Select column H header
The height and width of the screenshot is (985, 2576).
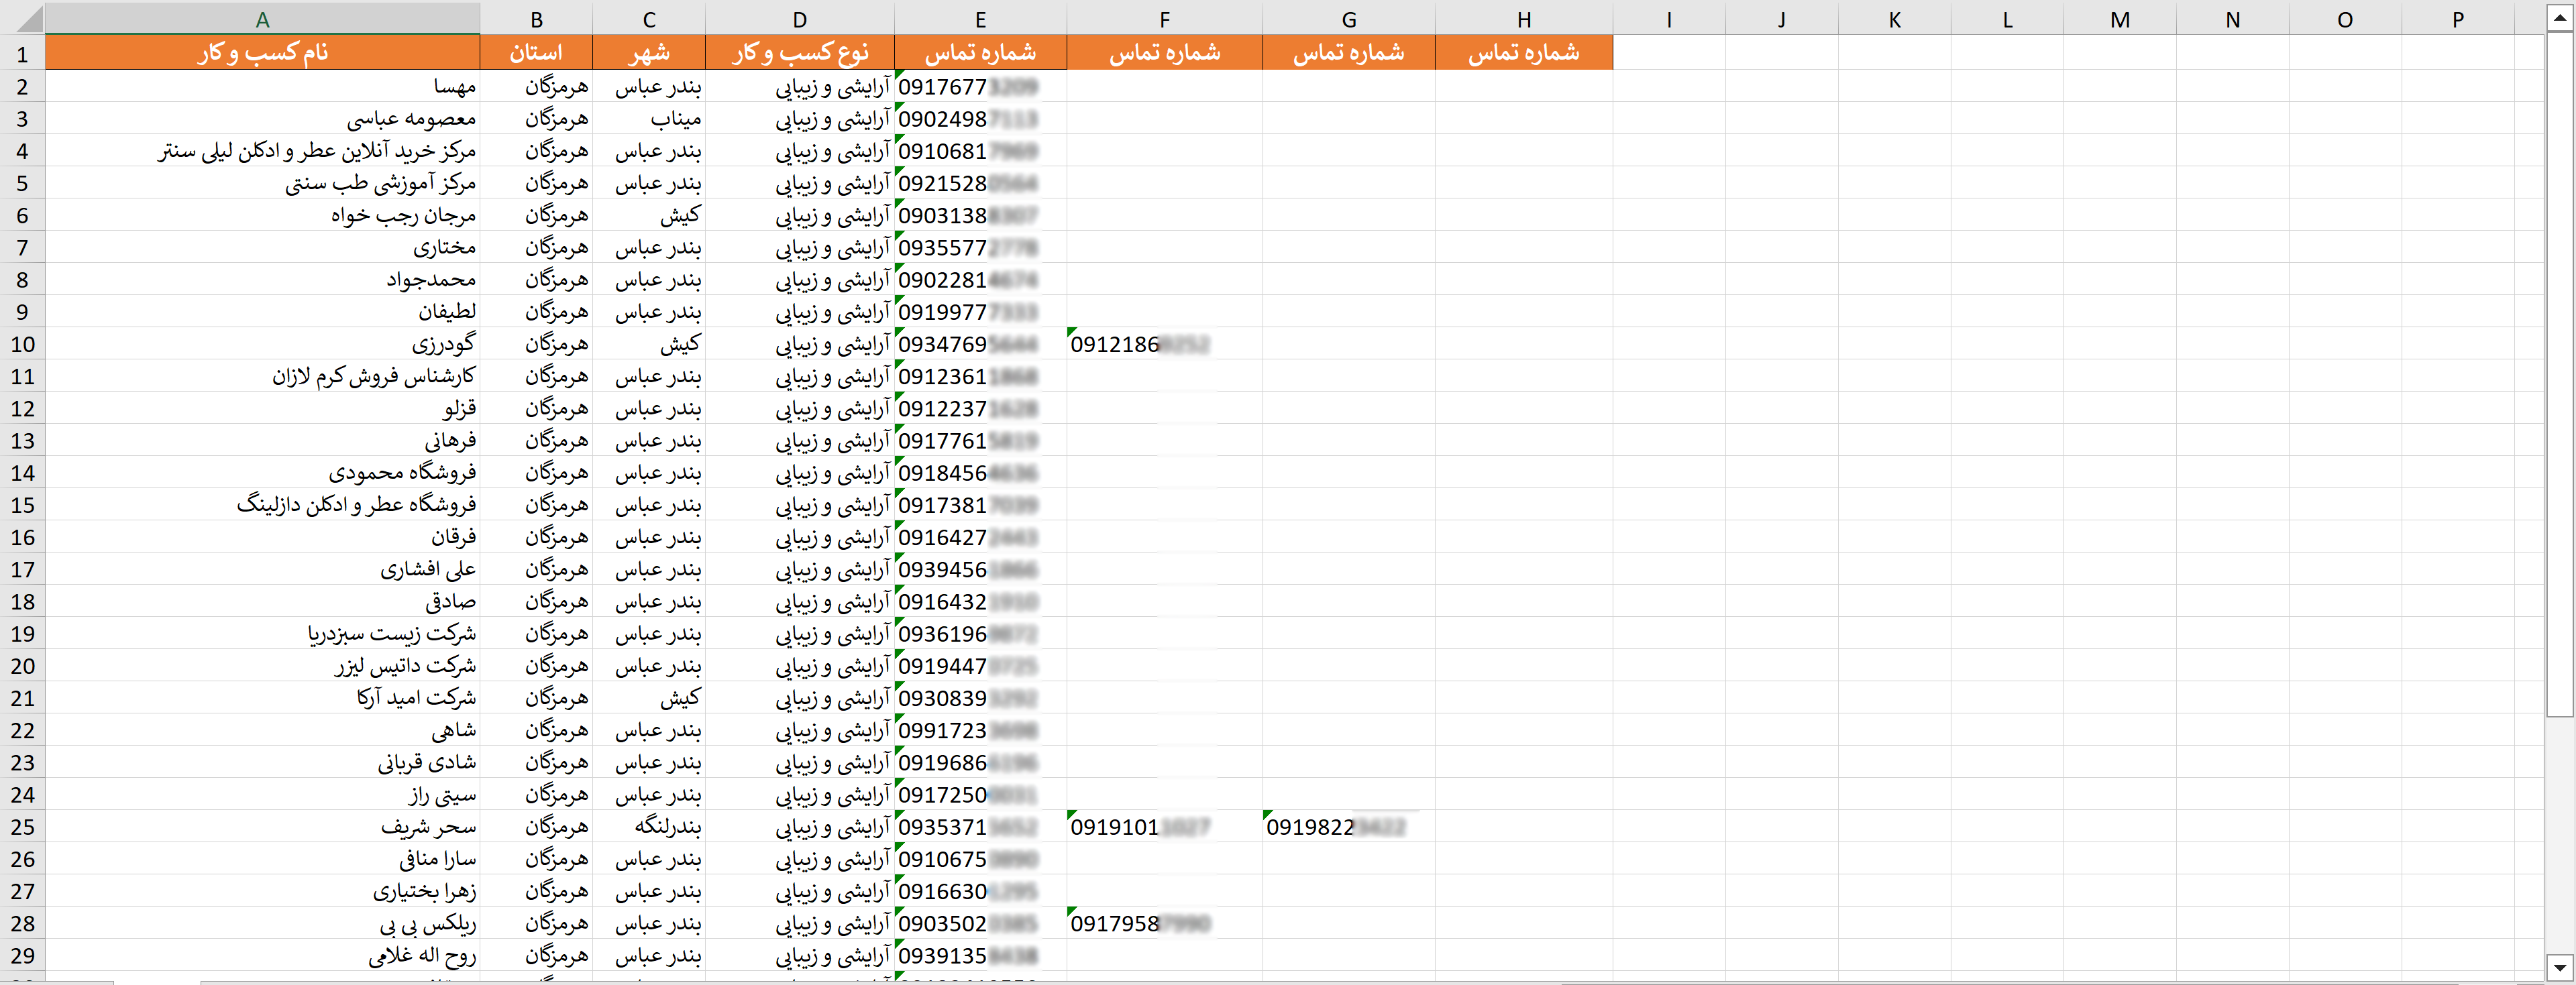1524,19
